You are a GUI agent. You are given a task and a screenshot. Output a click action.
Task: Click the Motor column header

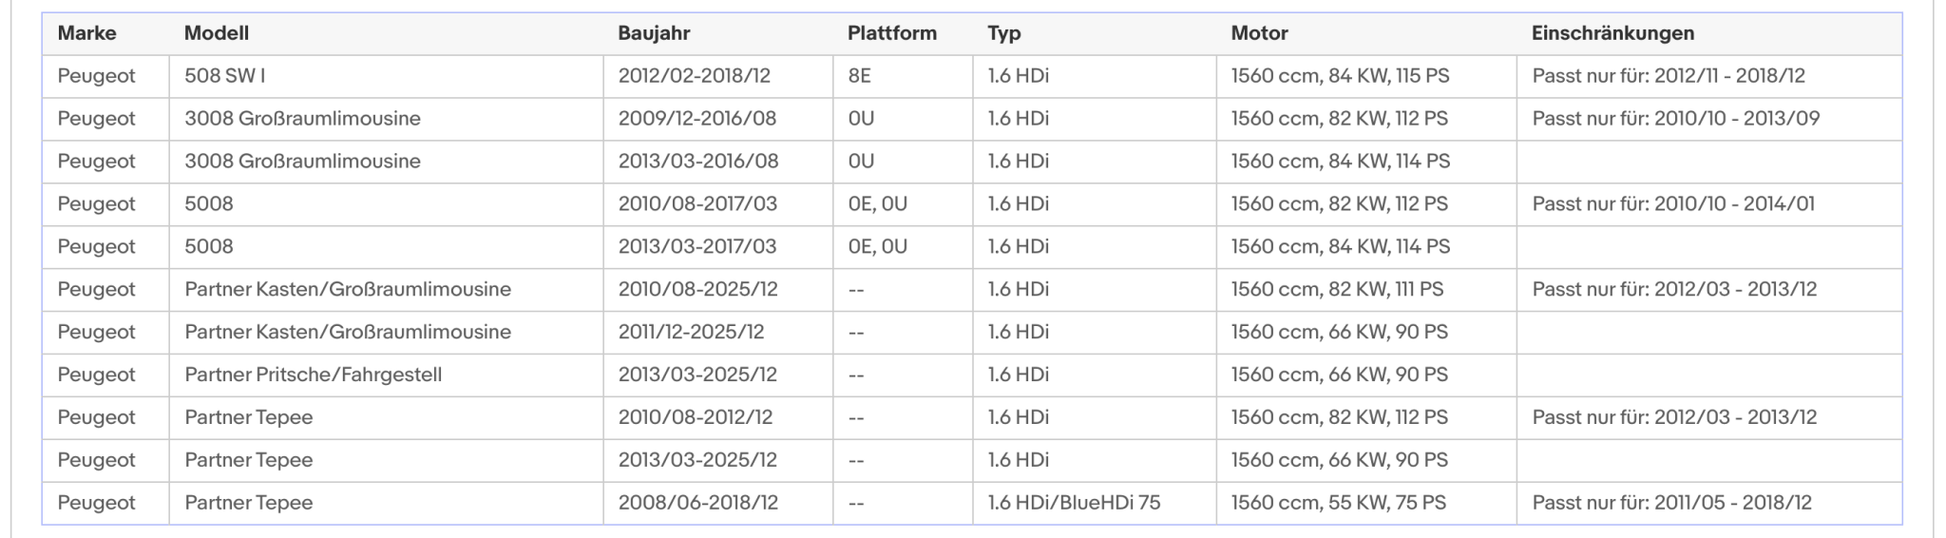(x=1259, y=33)
